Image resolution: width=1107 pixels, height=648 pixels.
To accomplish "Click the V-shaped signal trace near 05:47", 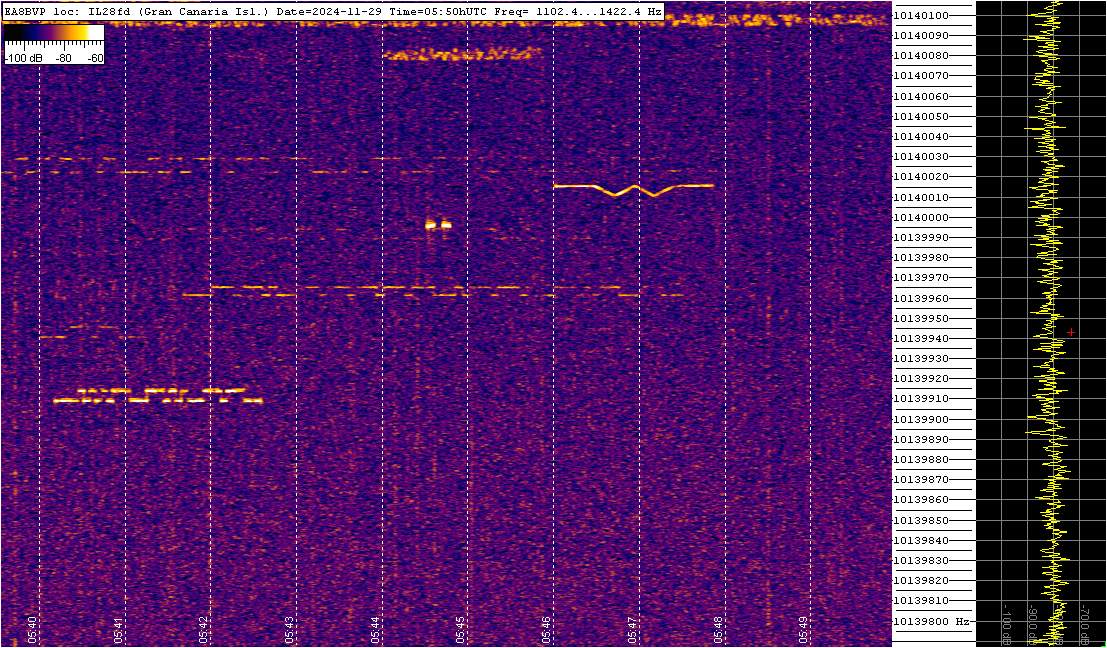I will 634,189.
